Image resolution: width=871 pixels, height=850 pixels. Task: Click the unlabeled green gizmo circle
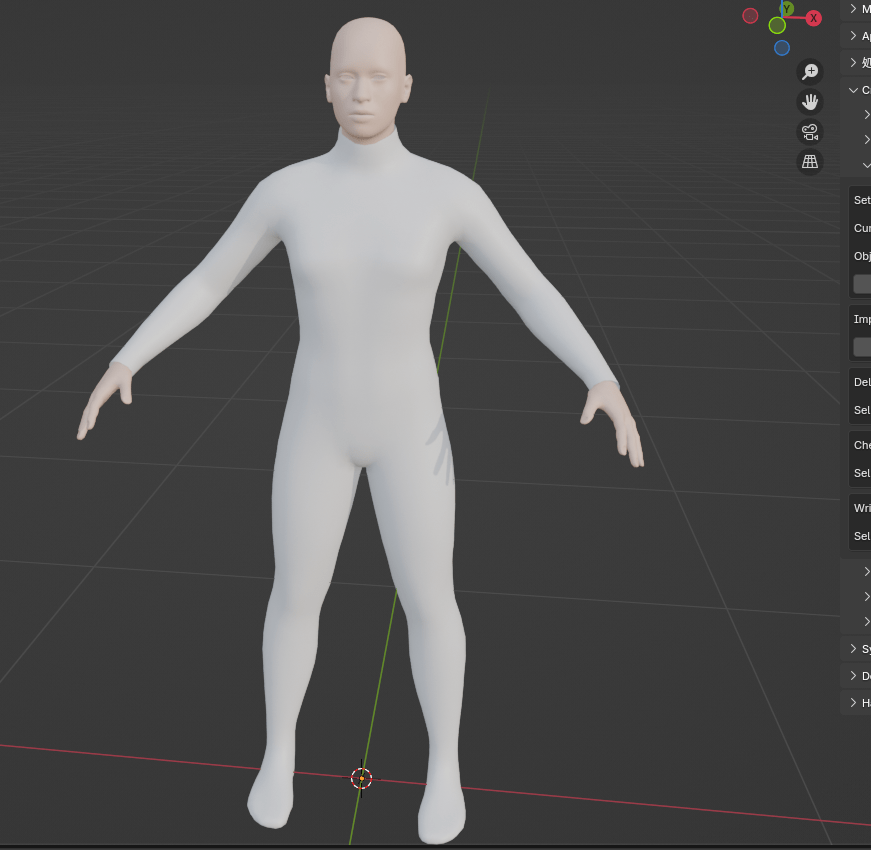click(777, 25)
